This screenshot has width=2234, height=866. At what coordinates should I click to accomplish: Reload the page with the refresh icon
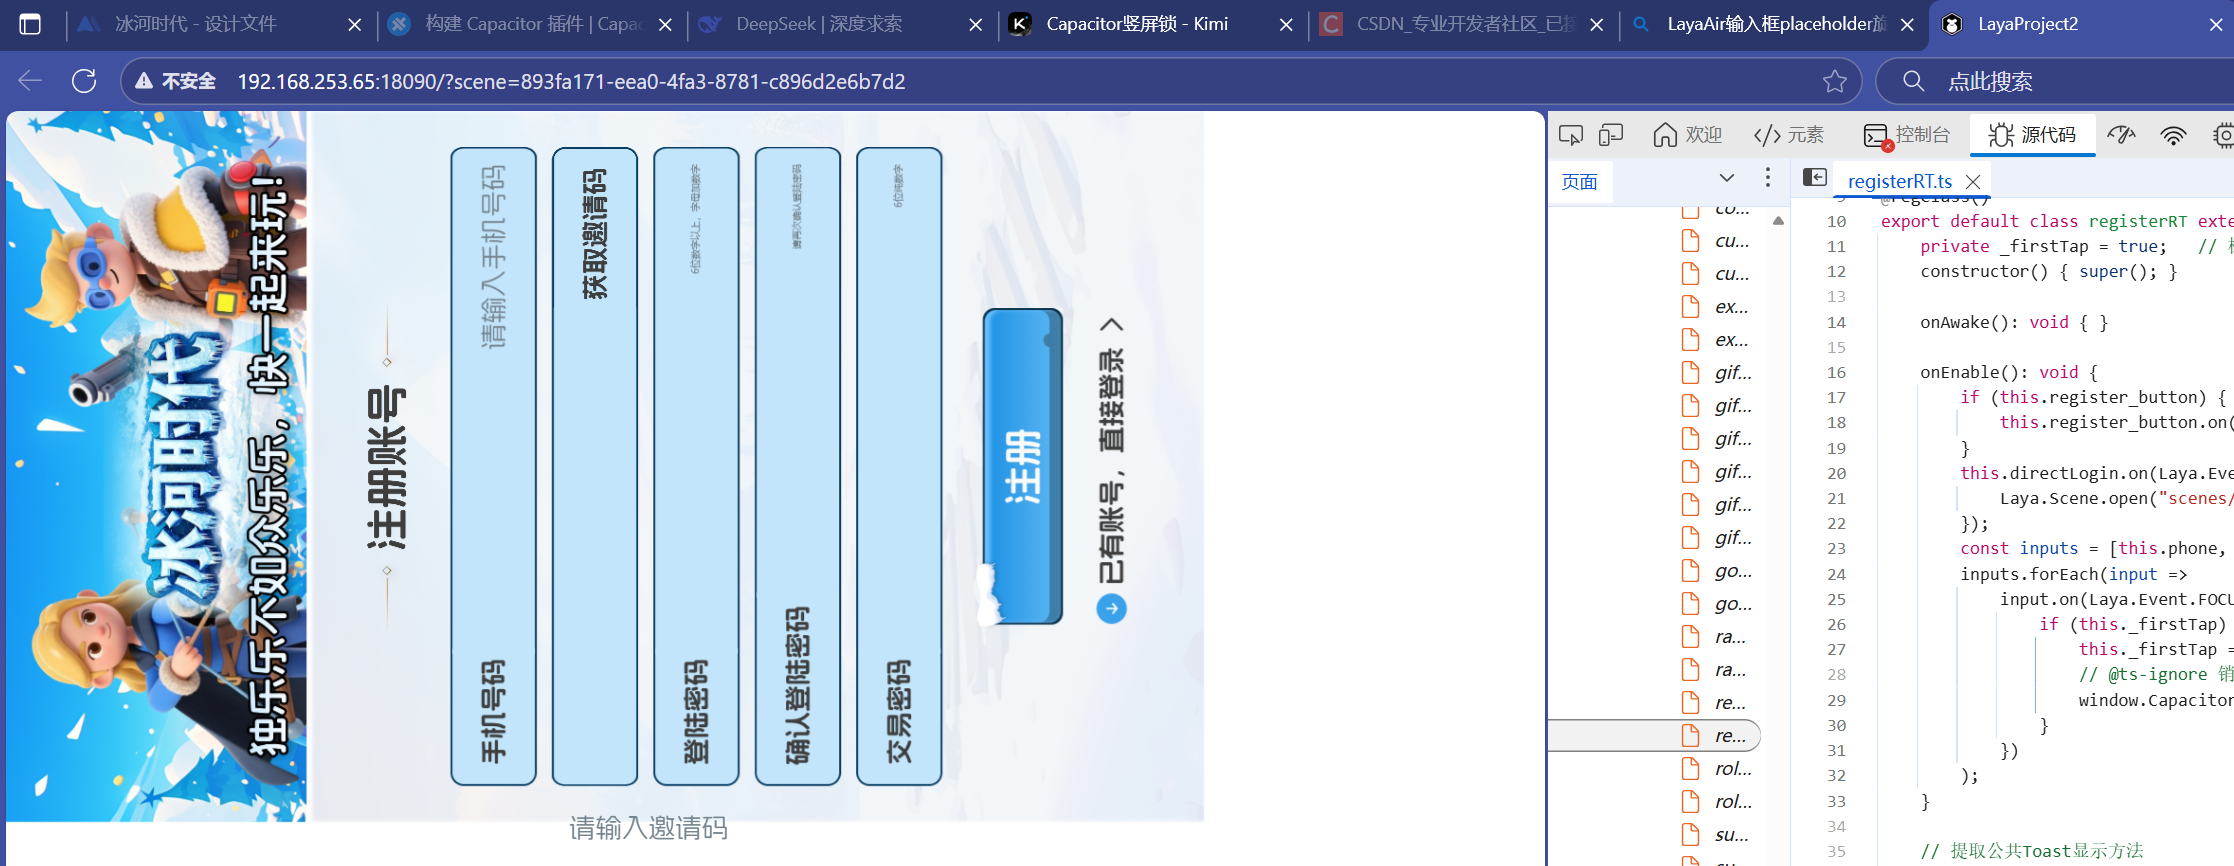84,81
